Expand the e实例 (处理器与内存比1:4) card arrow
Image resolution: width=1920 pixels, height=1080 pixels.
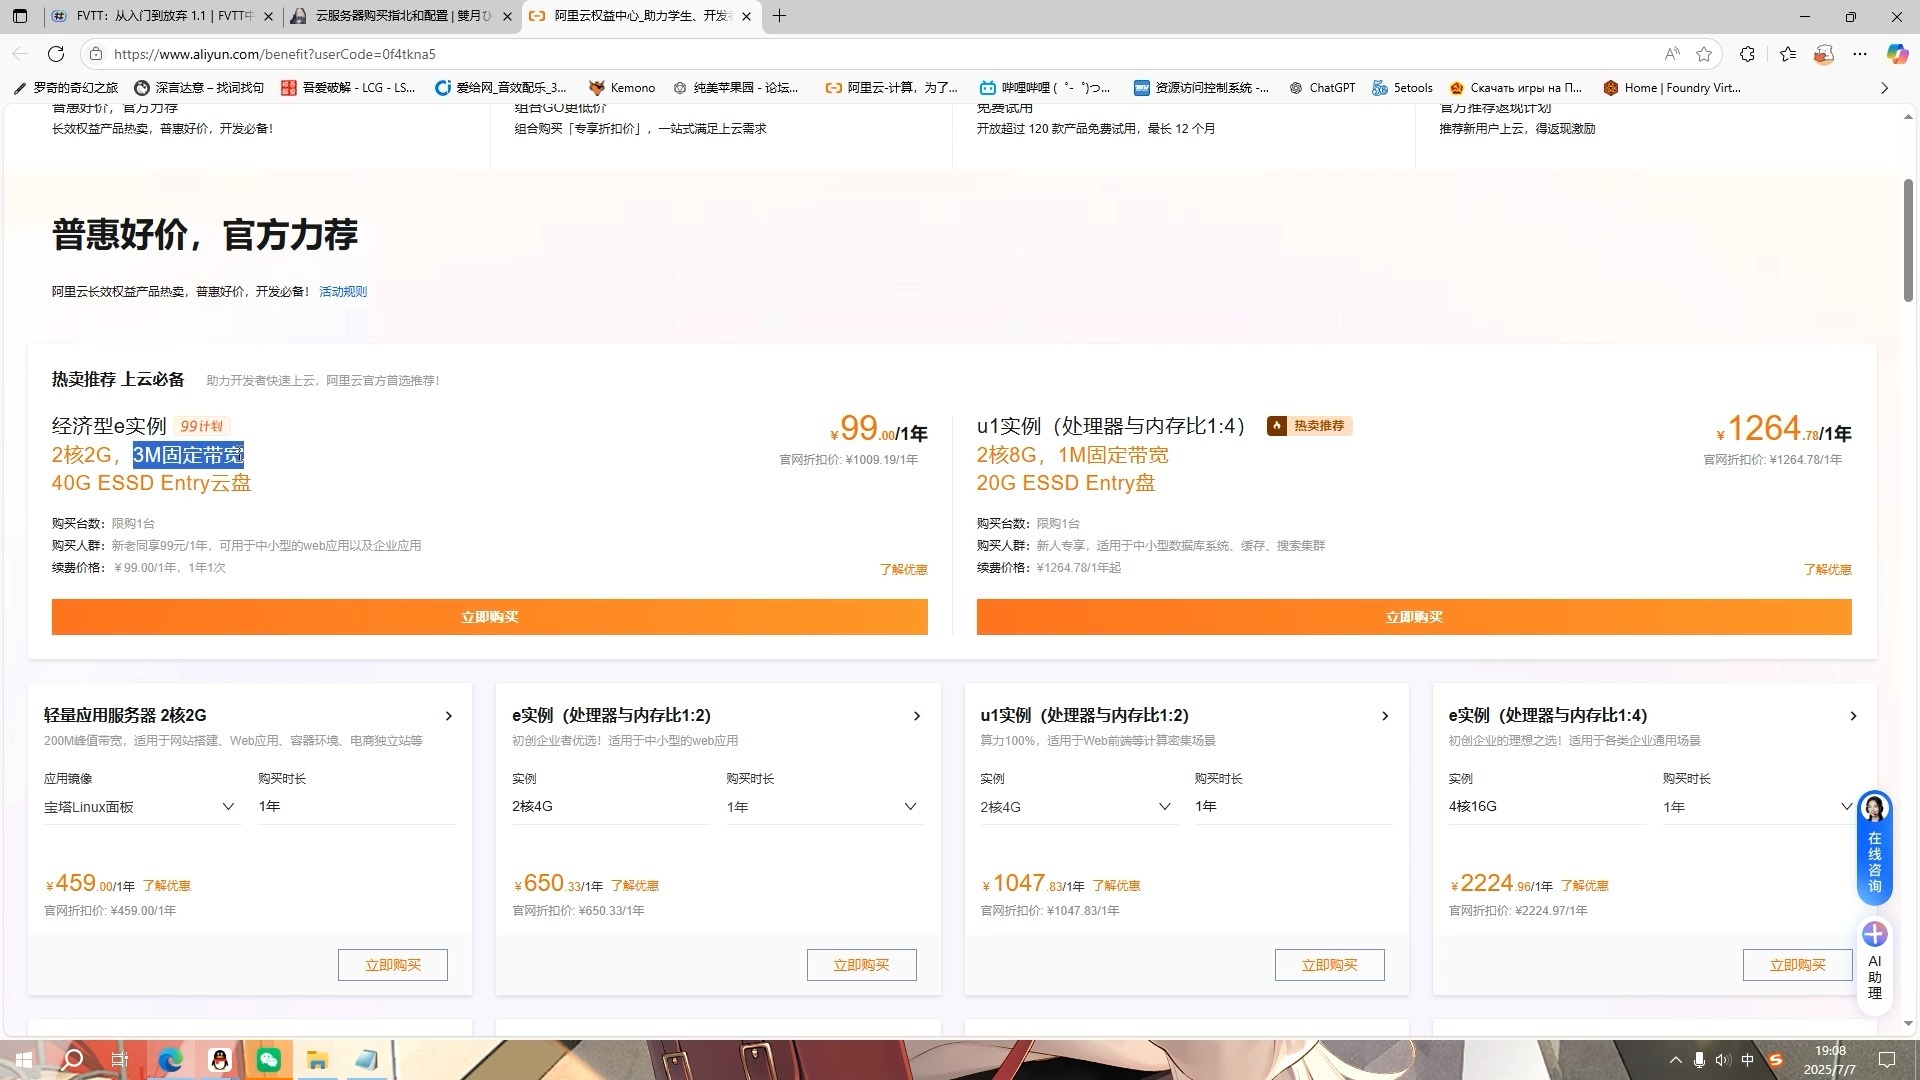point(1853,716)
